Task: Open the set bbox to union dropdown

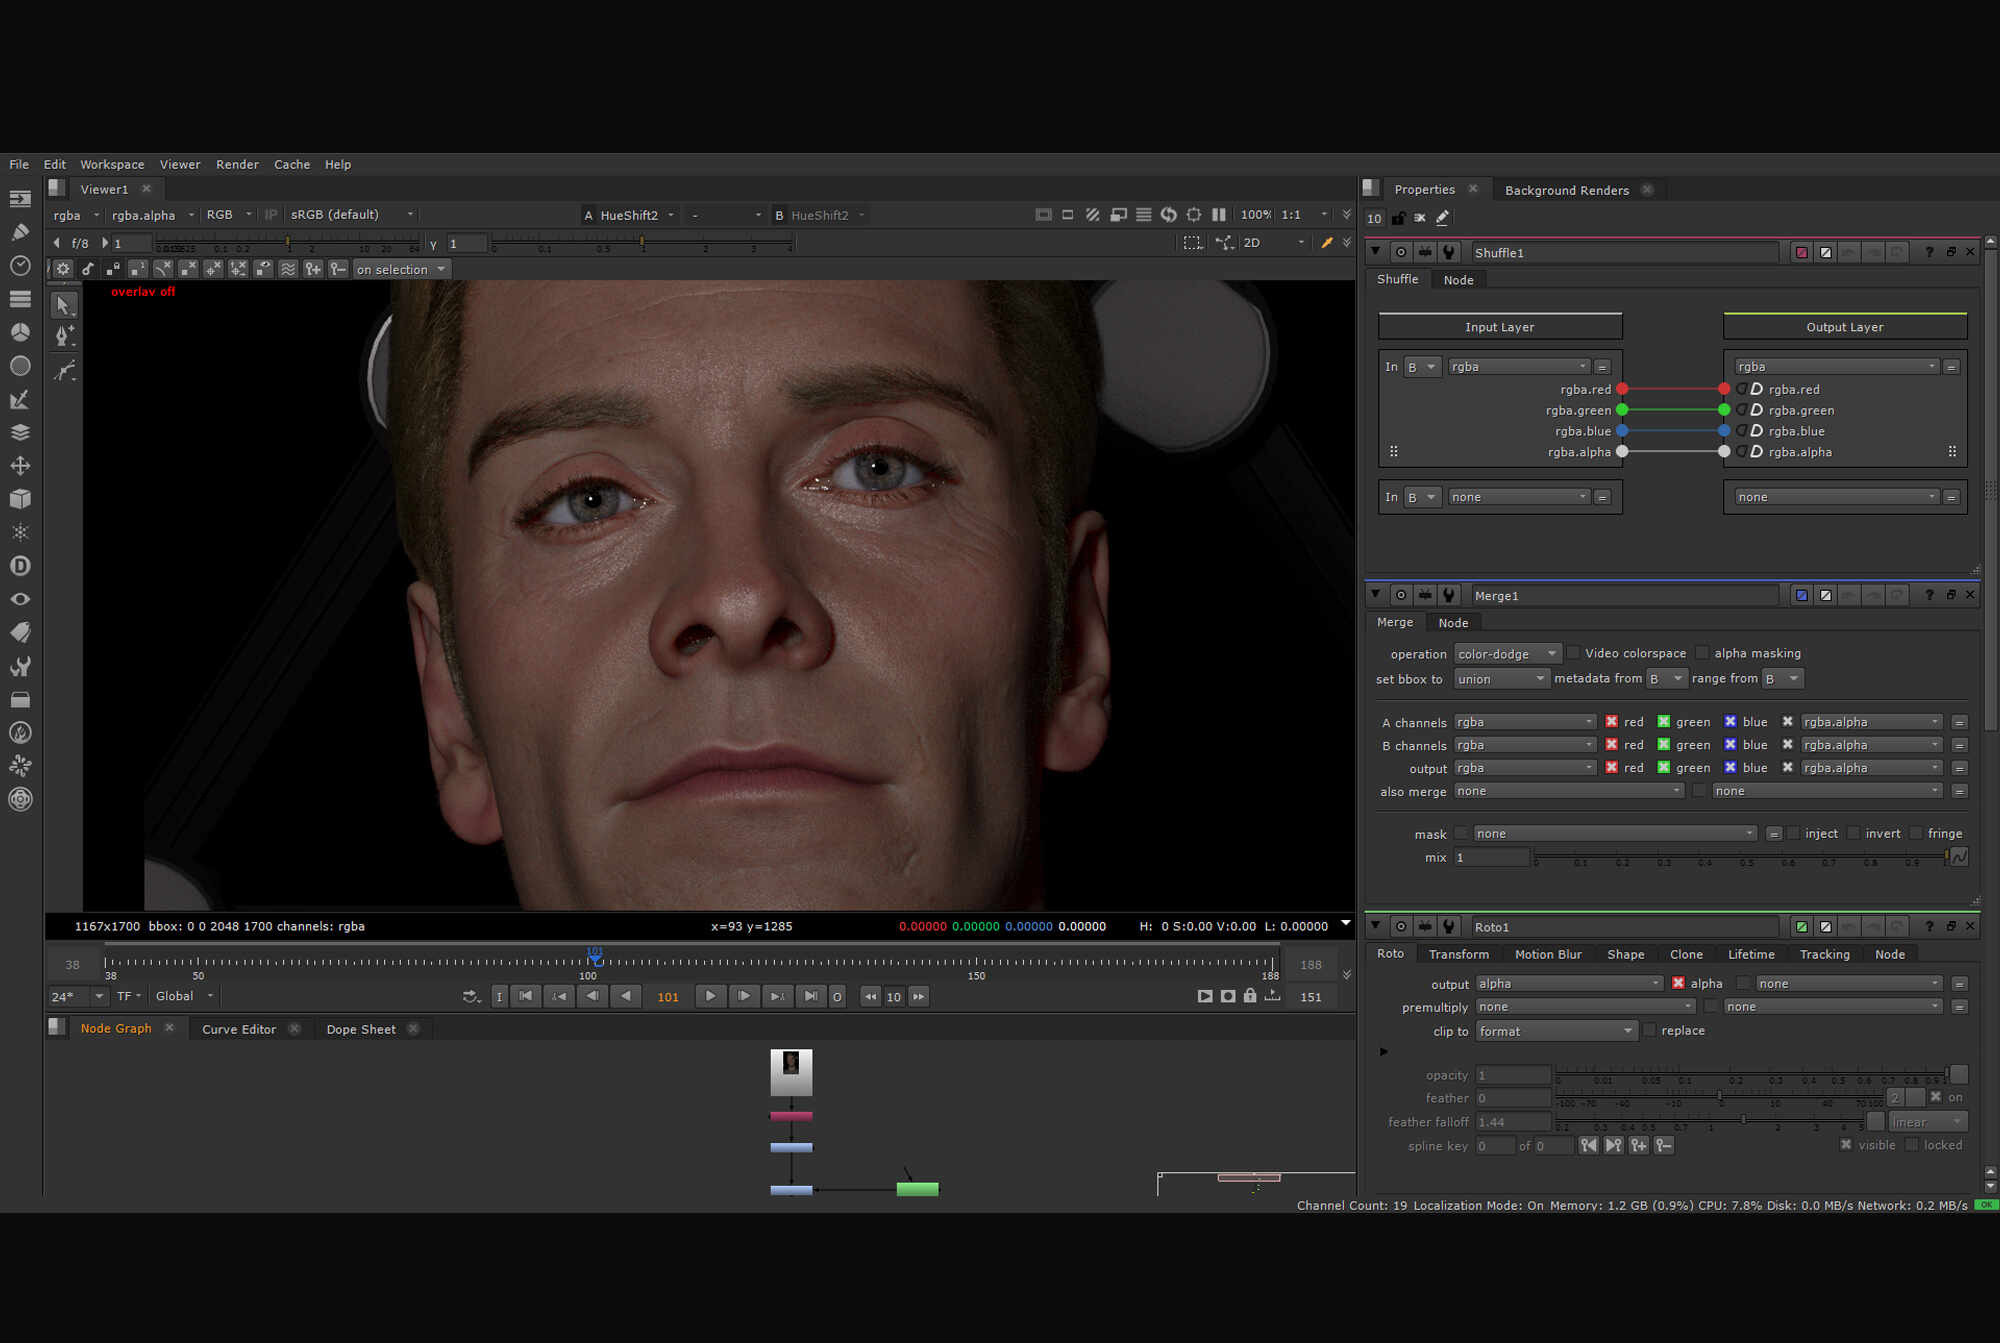Action: (x=1500, y=679)
